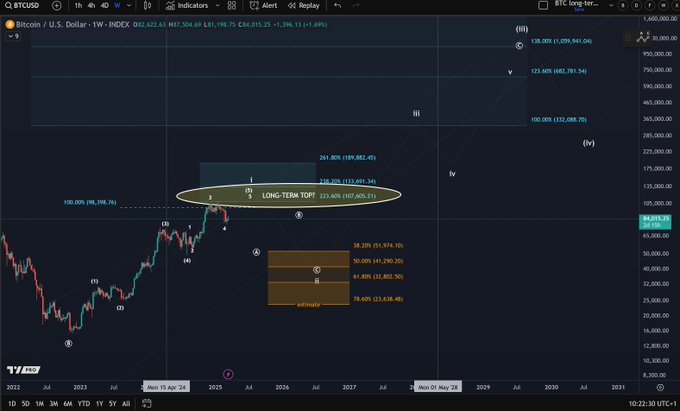Image resolution: width=680 pixels, height=411 pixels.
Task: Open the BTC long-term layout dropdown arrow
Action: tap(611, 6)
